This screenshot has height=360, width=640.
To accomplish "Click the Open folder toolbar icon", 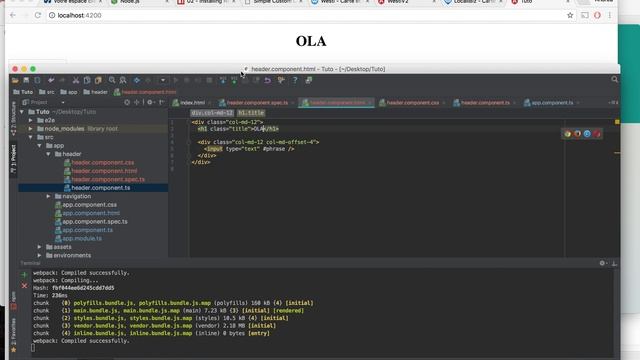I will [x=15, y=80].
